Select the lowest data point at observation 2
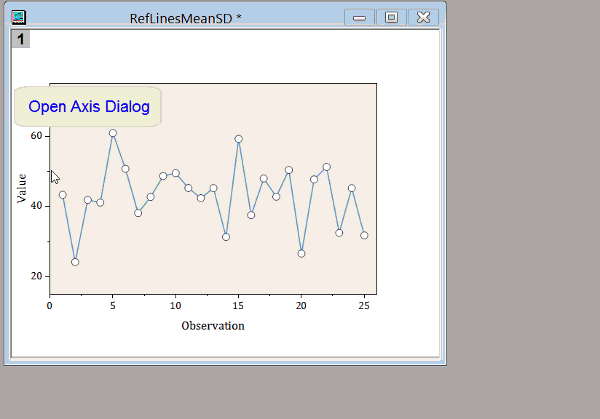600x419 pixels. 75,262
